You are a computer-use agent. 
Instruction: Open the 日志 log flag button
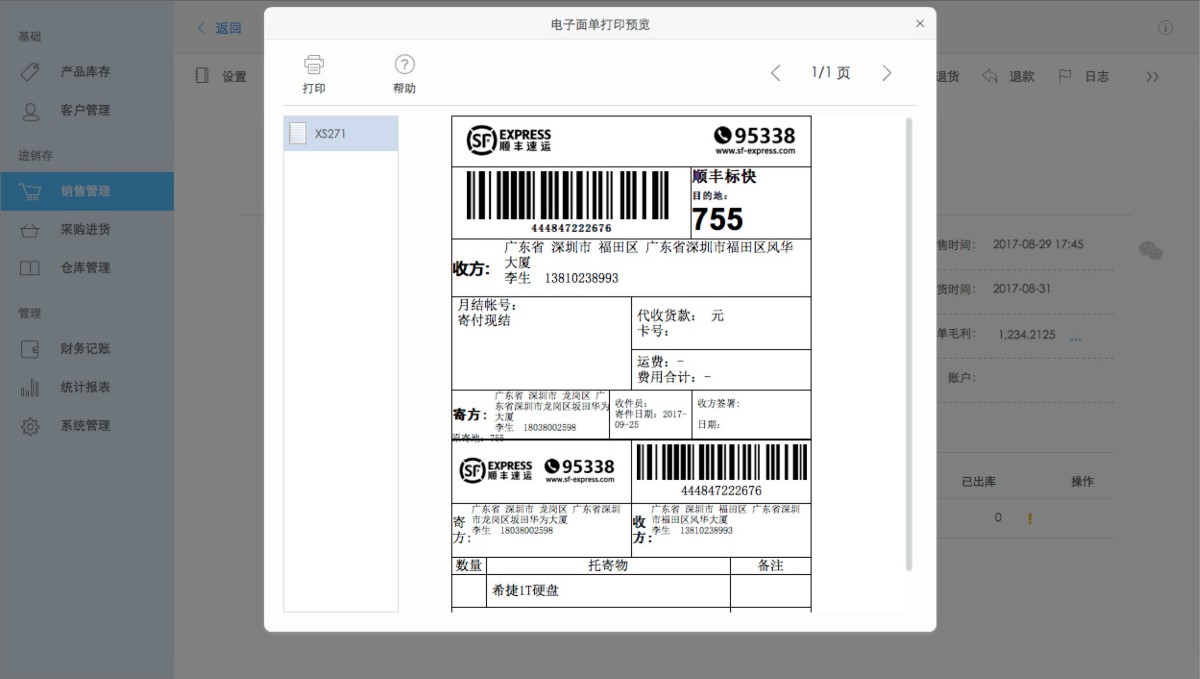[1084, 76]
